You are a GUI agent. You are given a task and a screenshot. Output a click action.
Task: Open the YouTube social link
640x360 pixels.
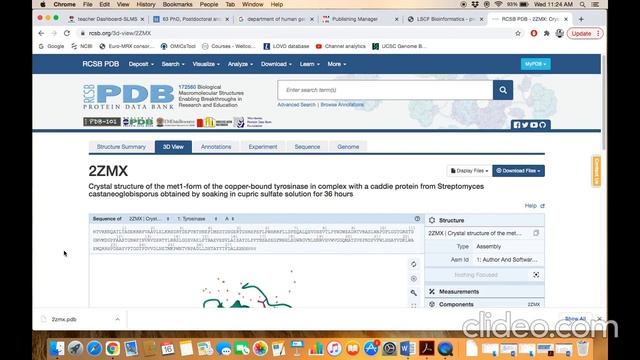click(534, 125)
